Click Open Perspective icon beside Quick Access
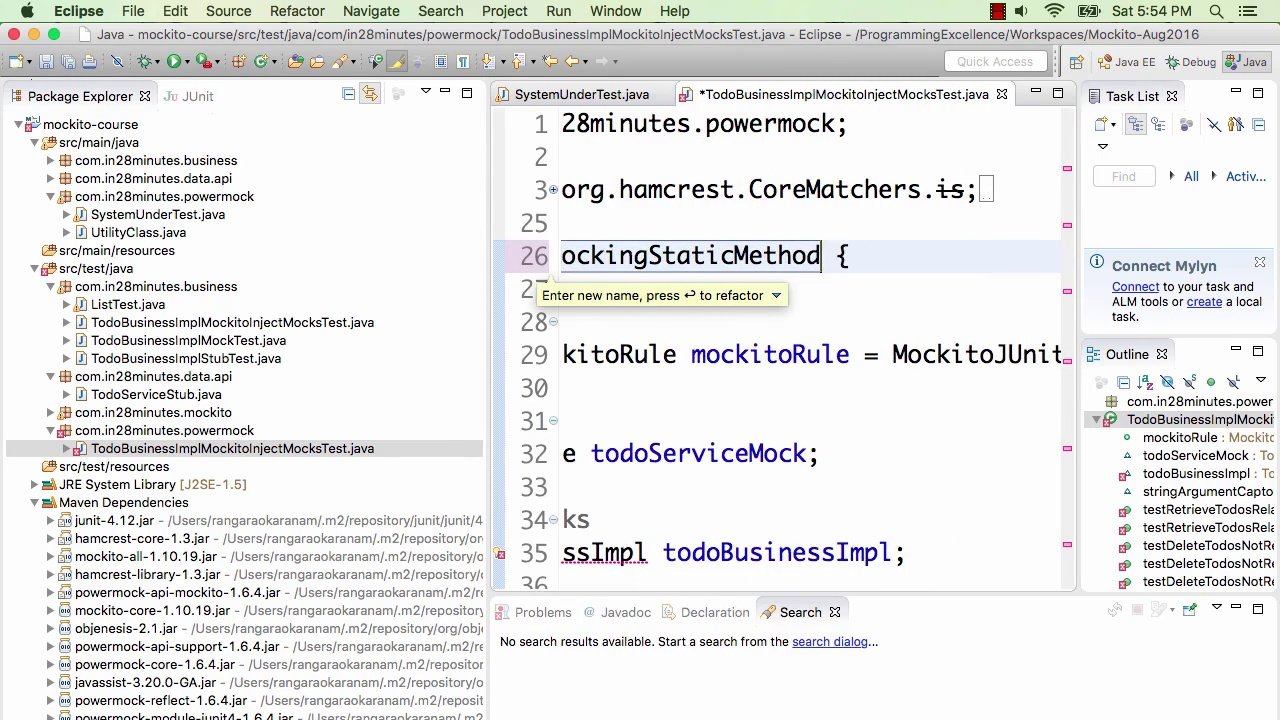Image resolution: width=1280 pixels, height=720 pixels. (x=1076, y=62)
